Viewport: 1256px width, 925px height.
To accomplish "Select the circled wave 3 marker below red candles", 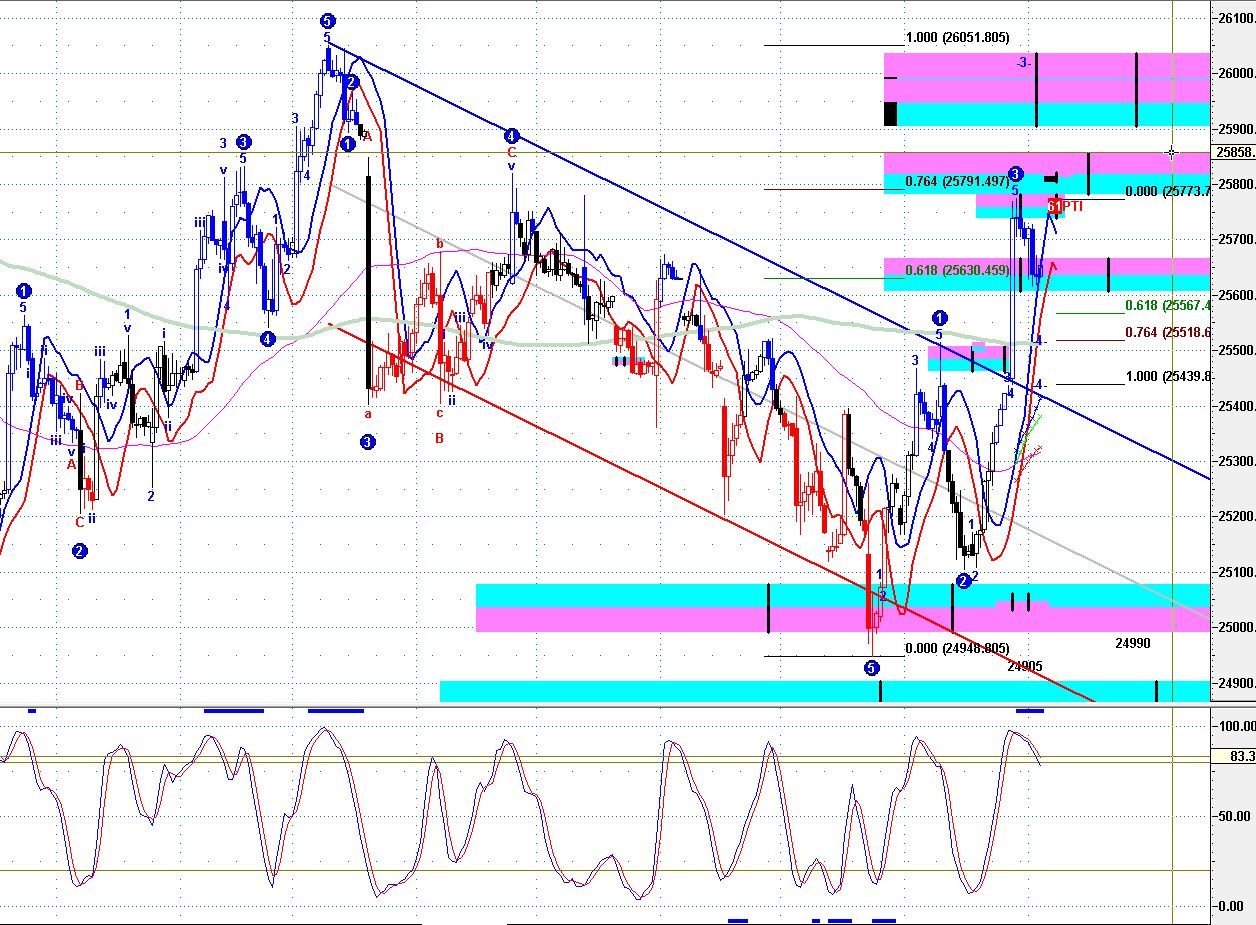I will coord(368,441).
